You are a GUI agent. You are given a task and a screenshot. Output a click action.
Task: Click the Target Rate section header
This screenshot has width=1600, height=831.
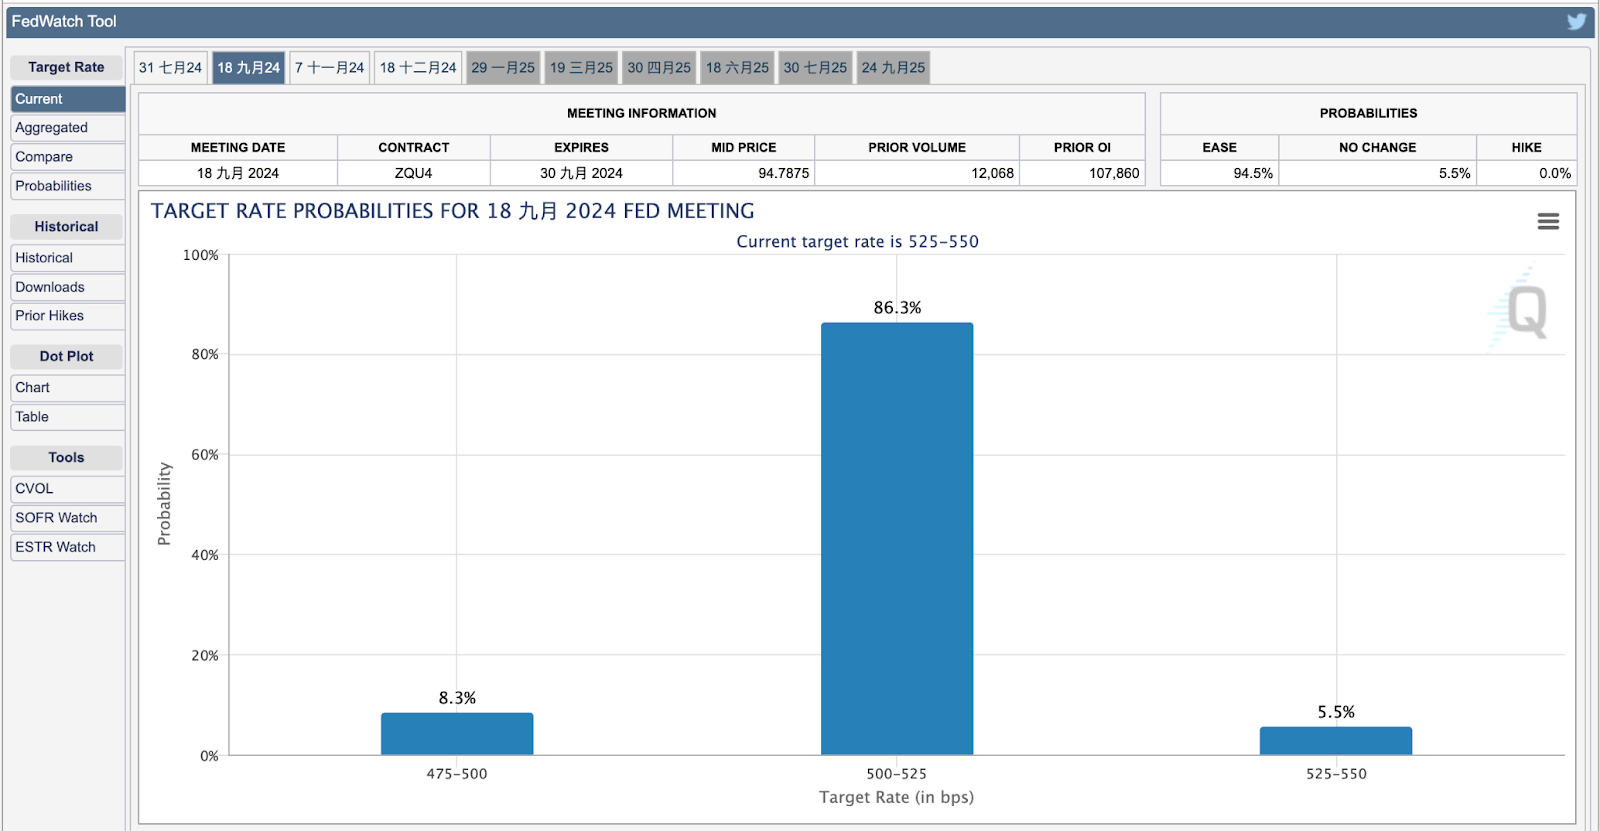(x=66, y=67)
